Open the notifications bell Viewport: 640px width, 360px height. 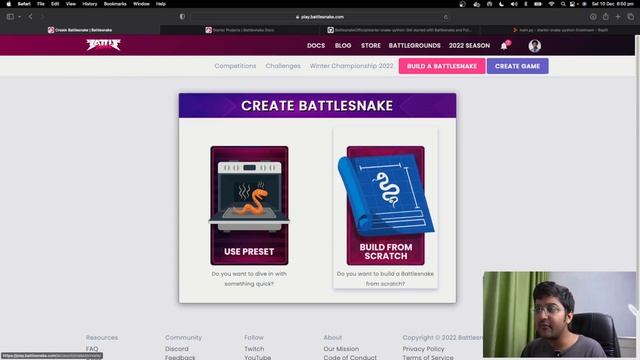[x=504, y=46]
